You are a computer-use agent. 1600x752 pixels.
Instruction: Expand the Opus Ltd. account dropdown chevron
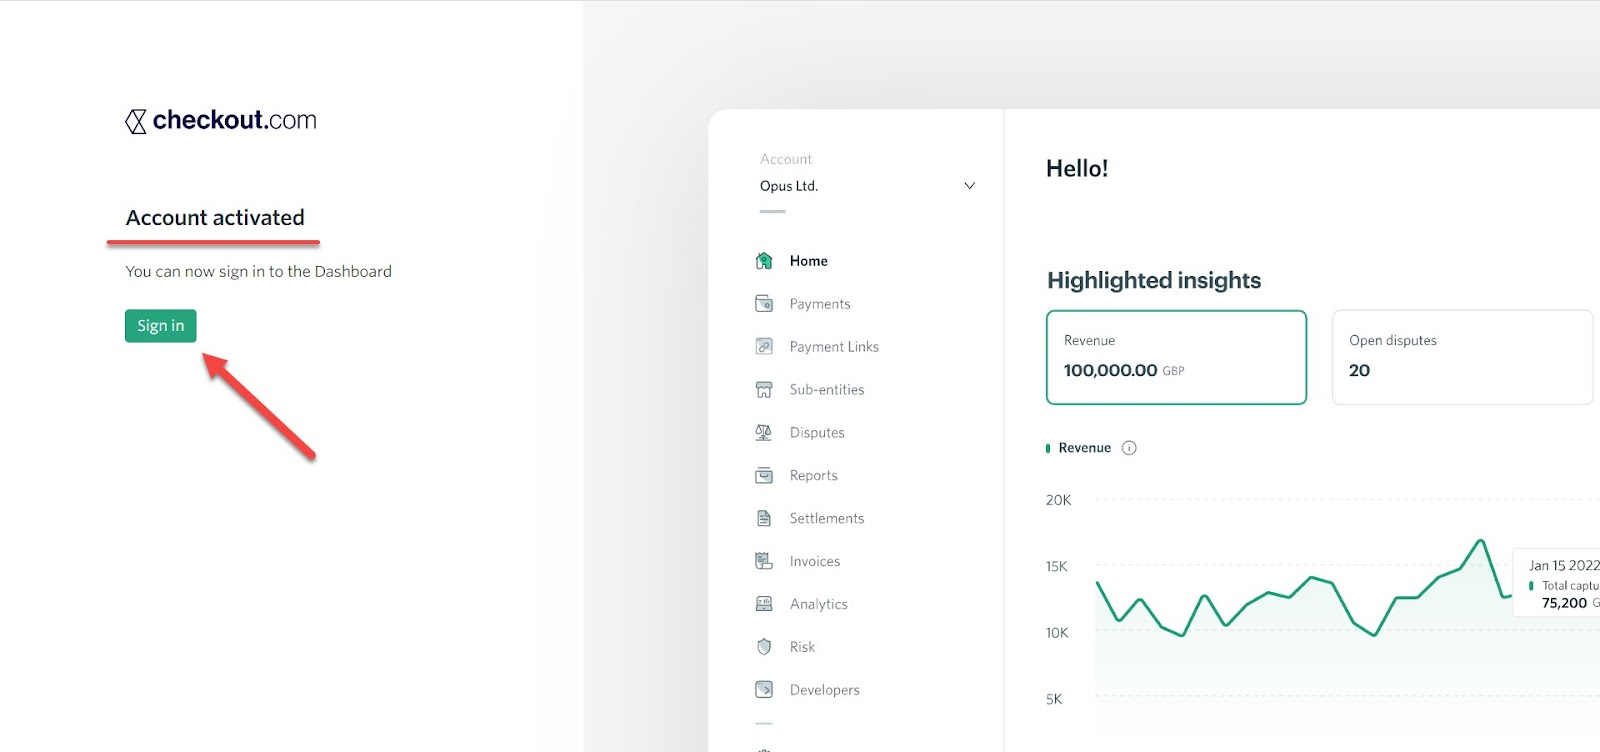coord(969,186)
